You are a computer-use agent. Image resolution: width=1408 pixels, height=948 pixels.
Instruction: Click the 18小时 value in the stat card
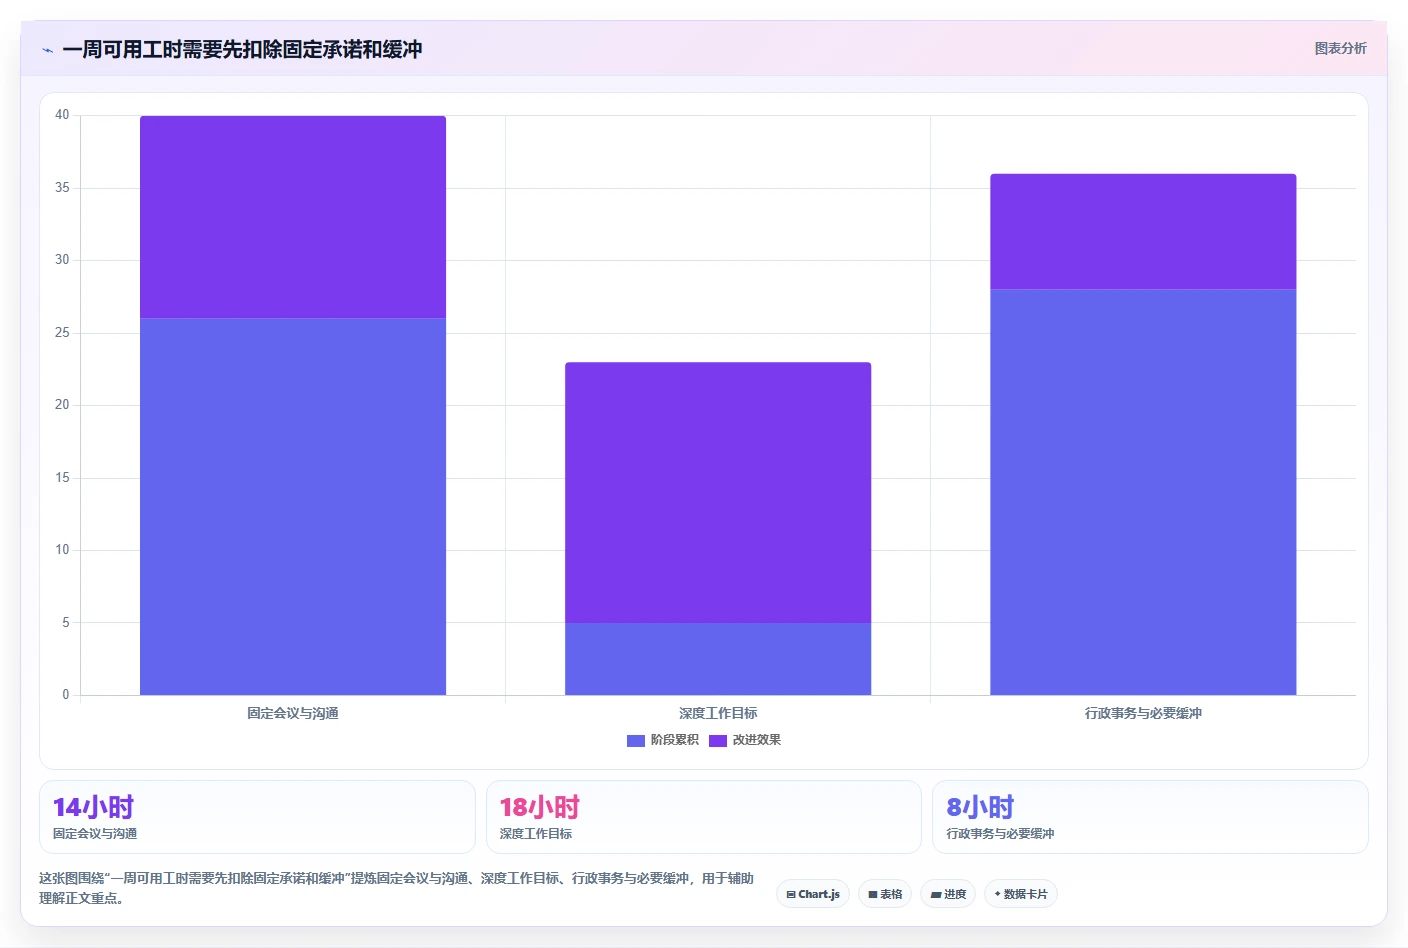540,807
